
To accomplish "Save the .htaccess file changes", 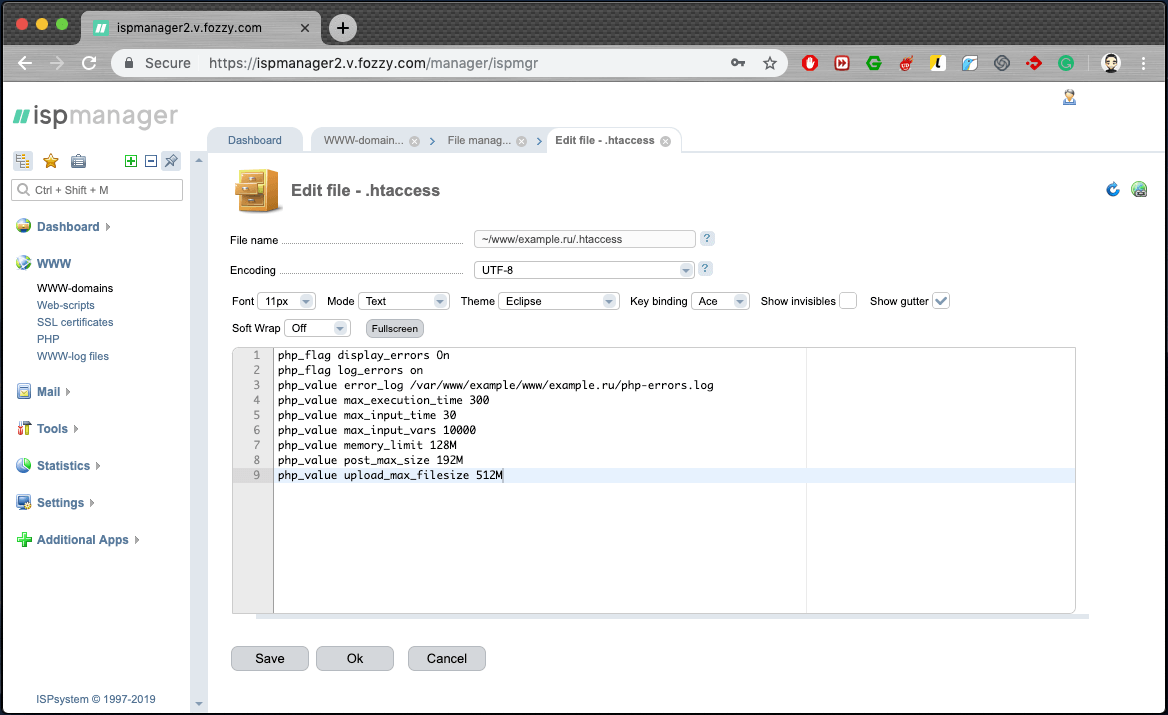I will pyautogui.click(x=269, y=658).
